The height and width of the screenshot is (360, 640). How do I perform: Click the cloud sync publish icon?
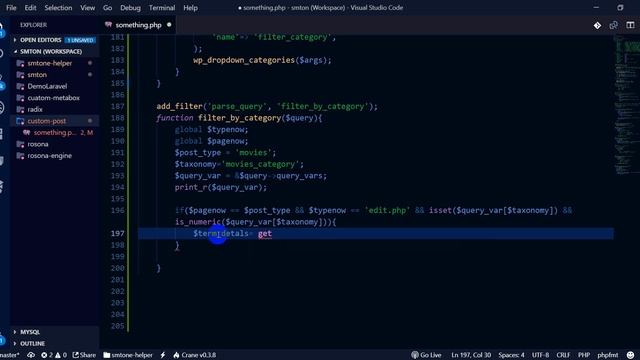(31, 355)
